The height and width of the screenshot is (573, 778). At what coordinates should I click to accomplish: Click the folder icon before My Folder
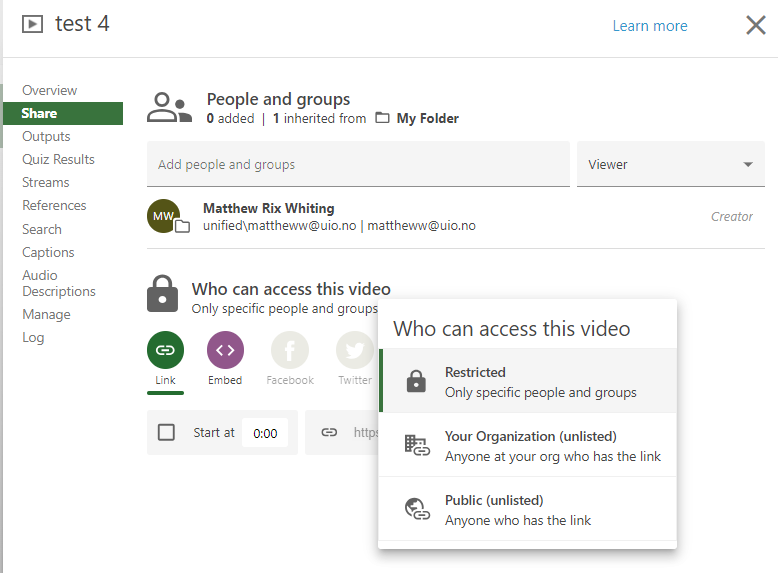click(382, 118)
